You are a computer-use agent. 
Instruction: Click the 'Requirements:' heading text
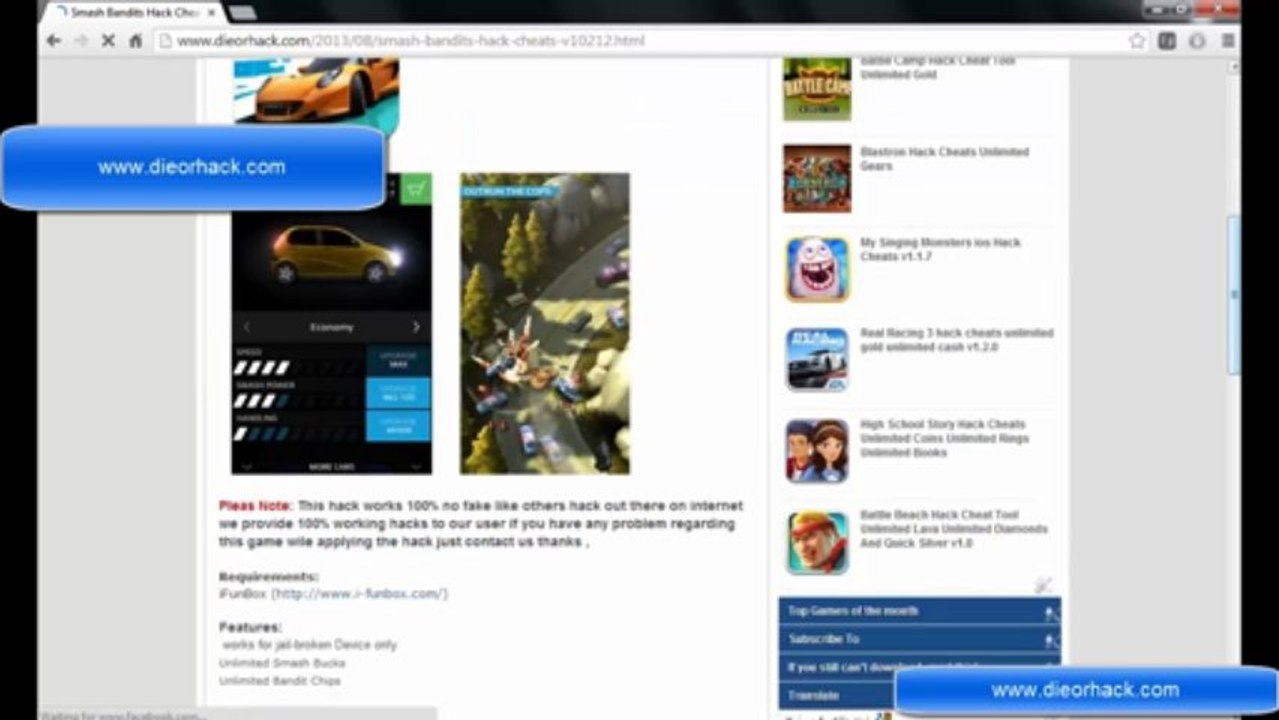coord(269,577)
